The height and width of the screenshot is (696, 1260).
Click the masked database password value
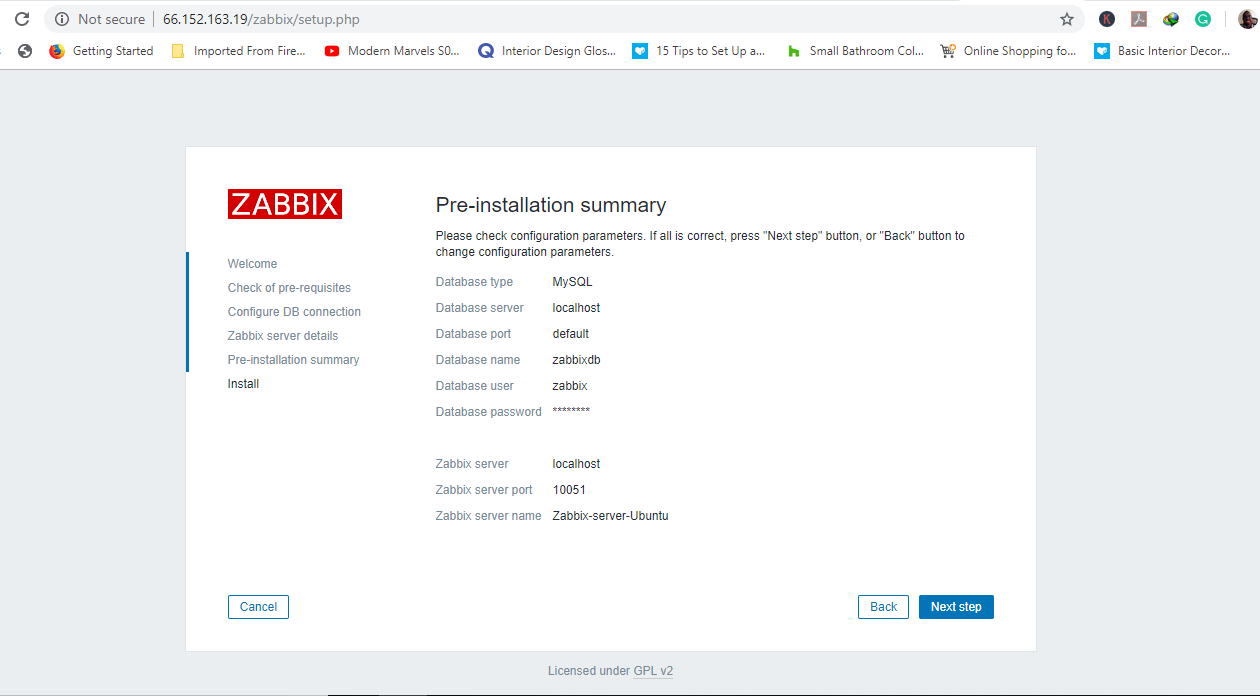(571, 411)
